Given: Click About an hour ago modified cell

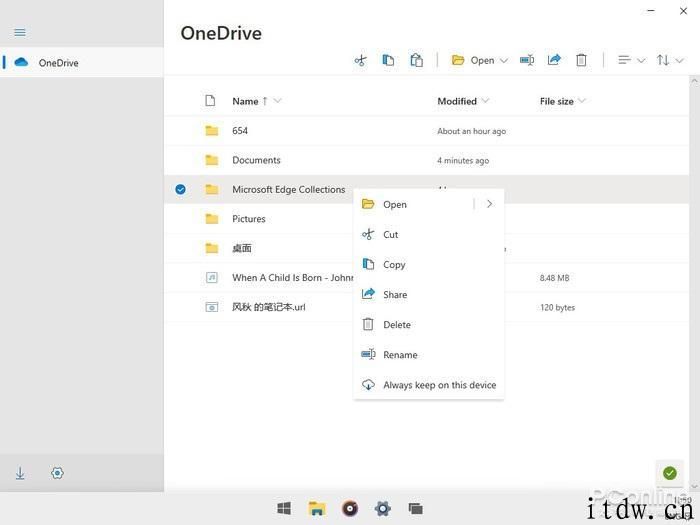Looking at the screenshot, I should click(471, 131).
